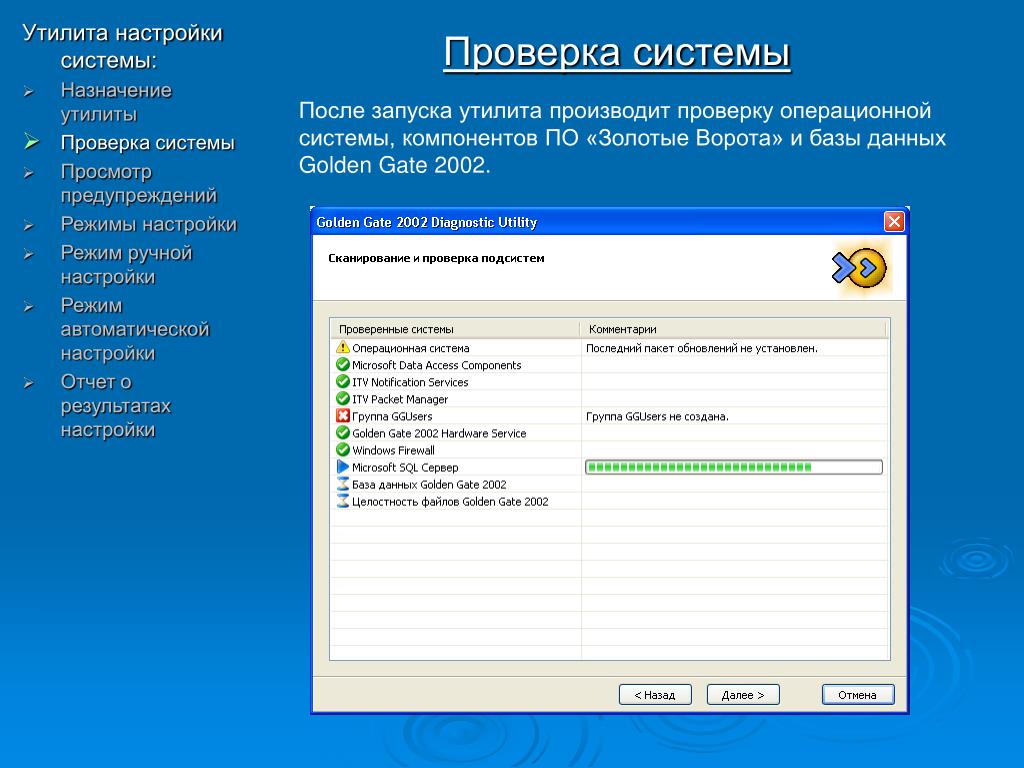Screen dimensions: 1024x768
Task: Click the Далее > button
Action: (x=743, y=695)
